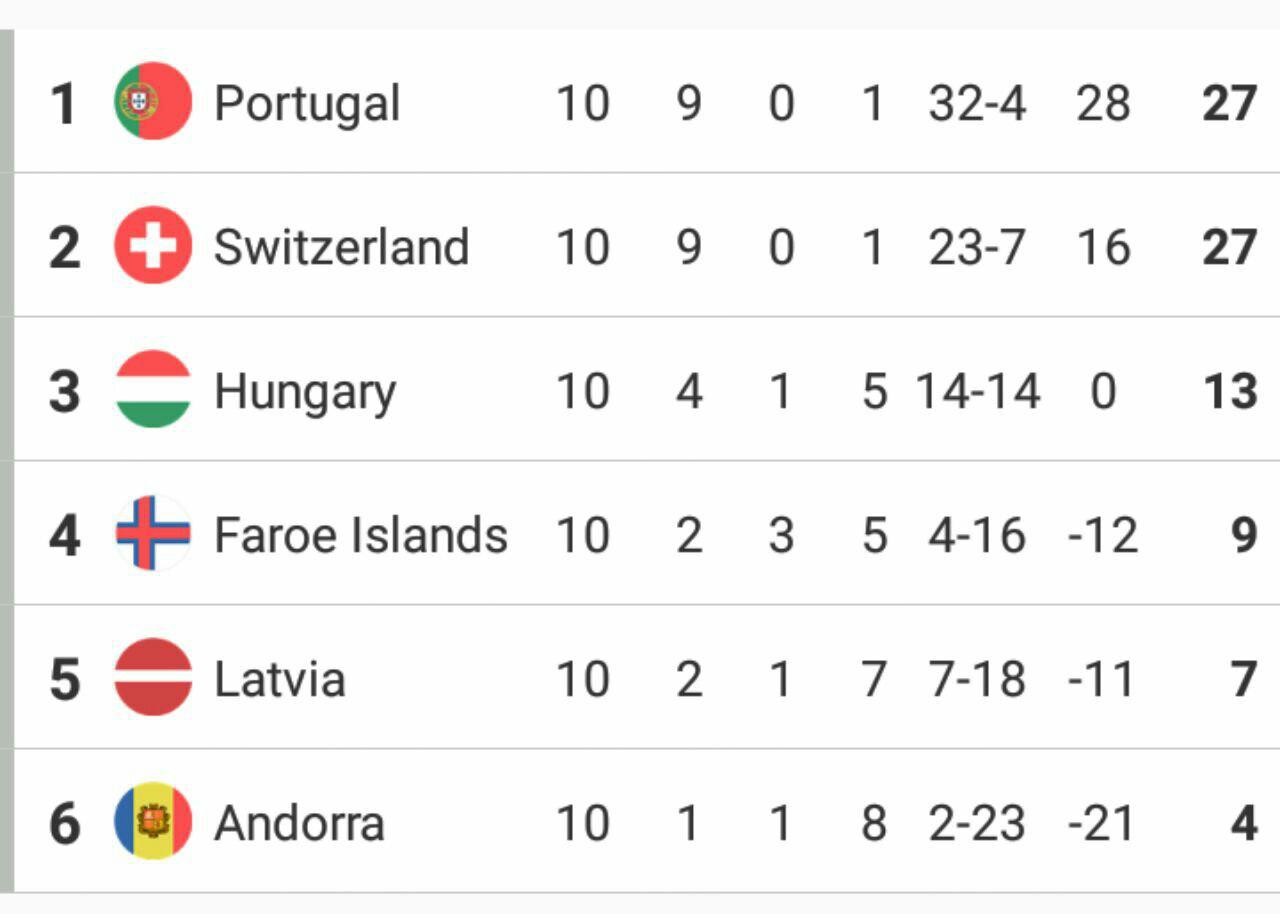The height and width of the screenshot is (914, 1280).
Task: Click Andorra's 2-23 goals record
Action: [x=977, y=823]
